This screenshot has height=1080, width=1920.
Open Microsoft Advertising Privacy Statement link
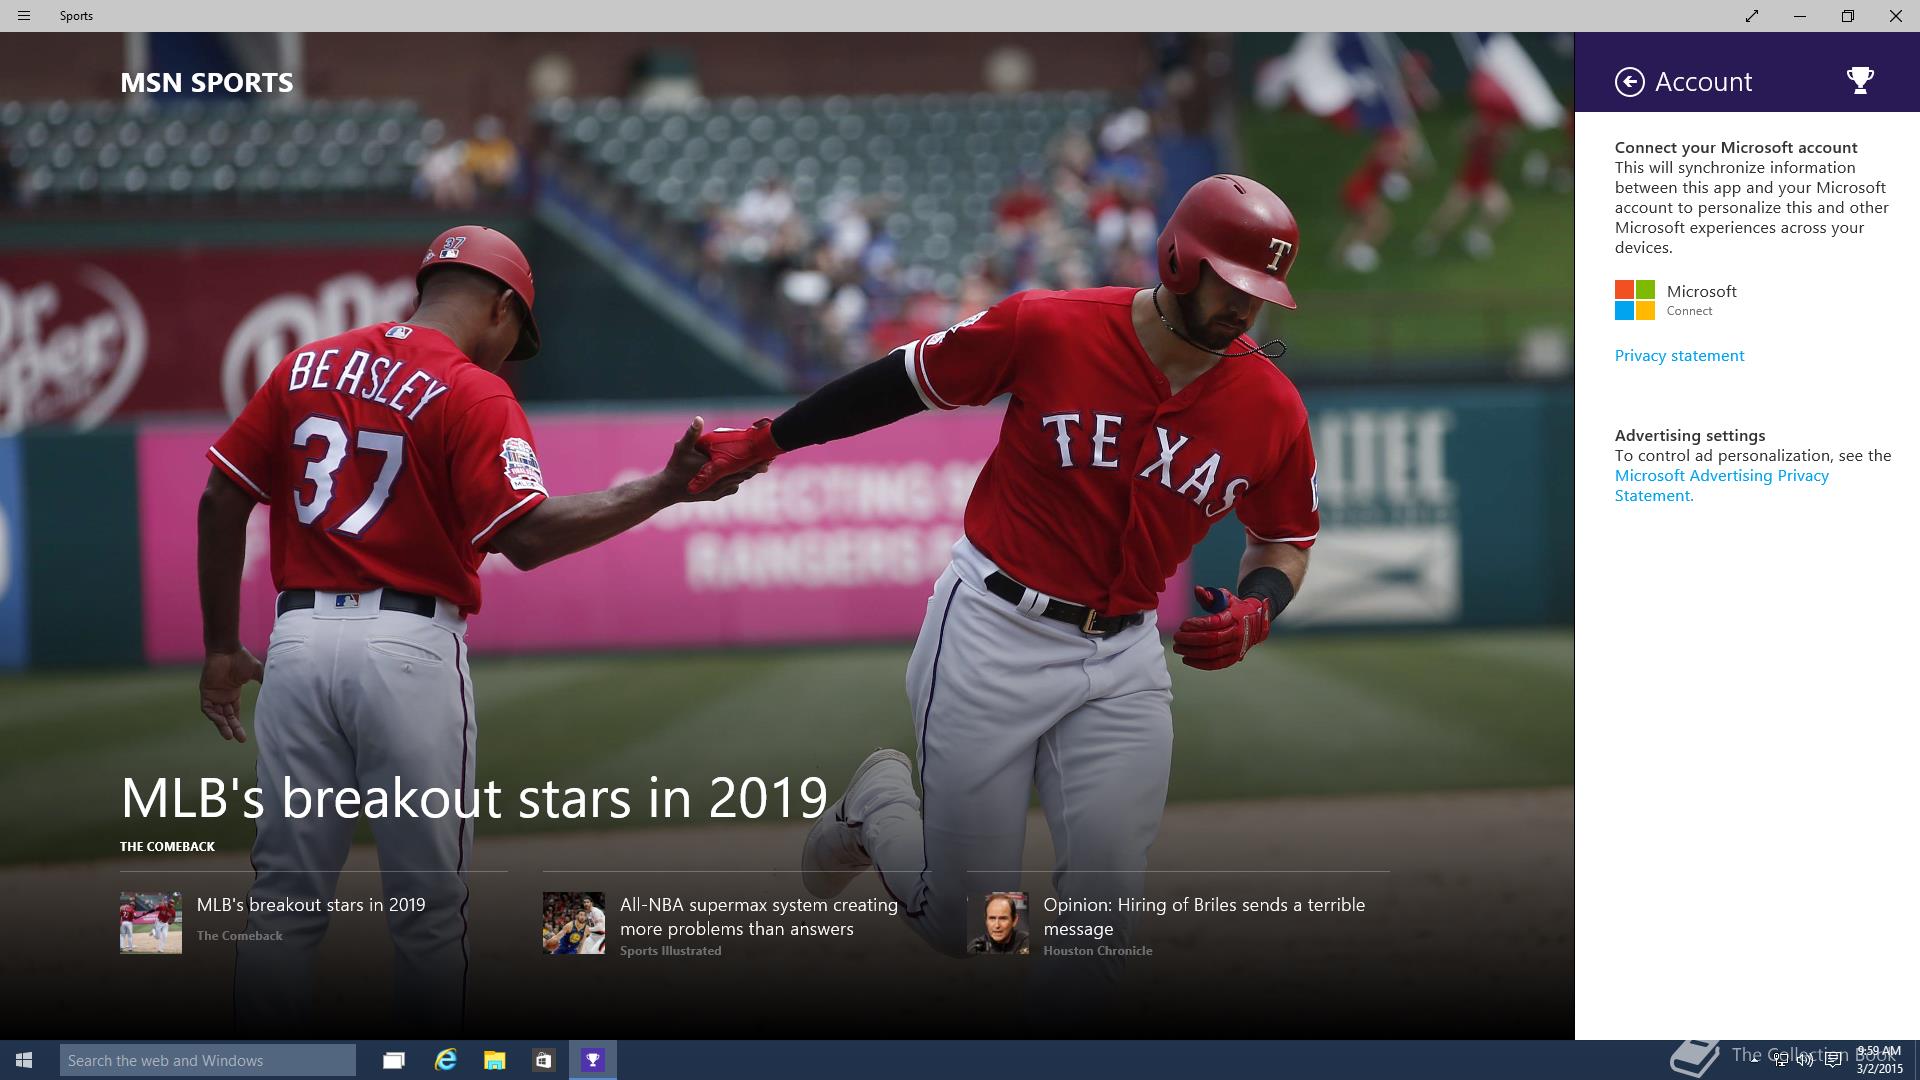tap(1721, 485)
